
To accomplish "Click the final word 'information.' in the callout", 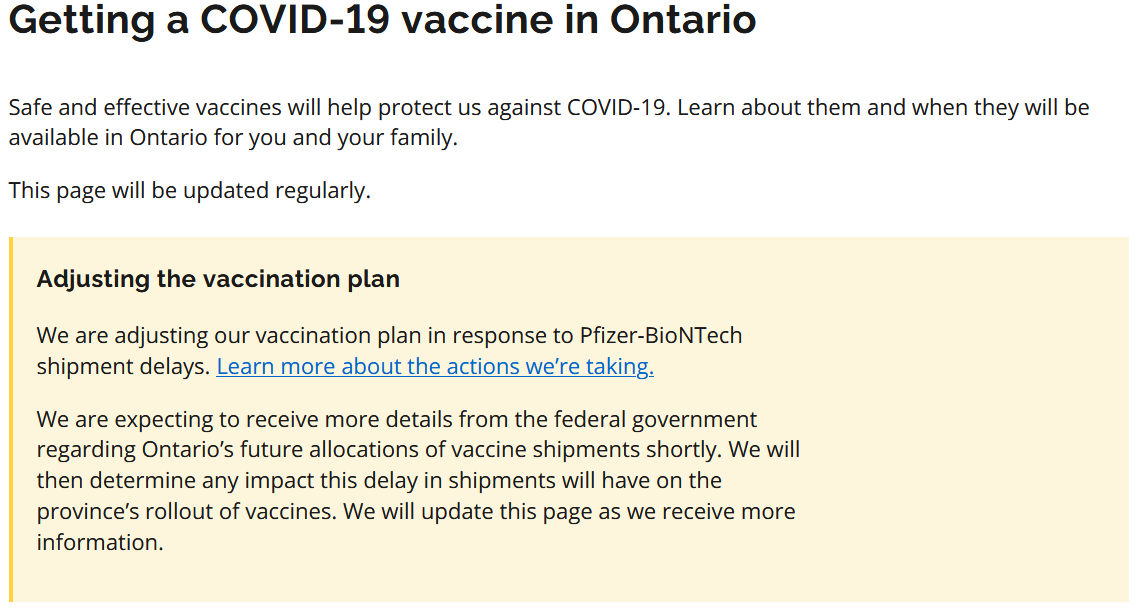I will (x=100, y=542).
